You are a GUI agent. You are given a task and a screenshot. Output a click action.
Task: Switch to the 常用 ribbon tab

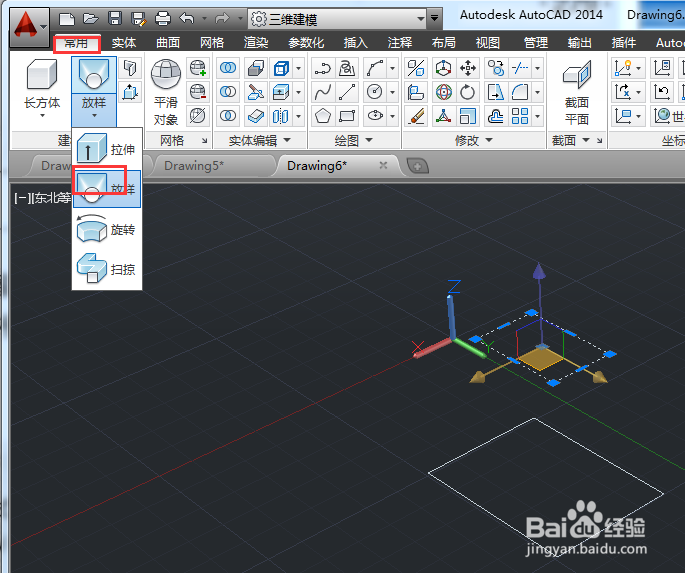pos(76,43)
